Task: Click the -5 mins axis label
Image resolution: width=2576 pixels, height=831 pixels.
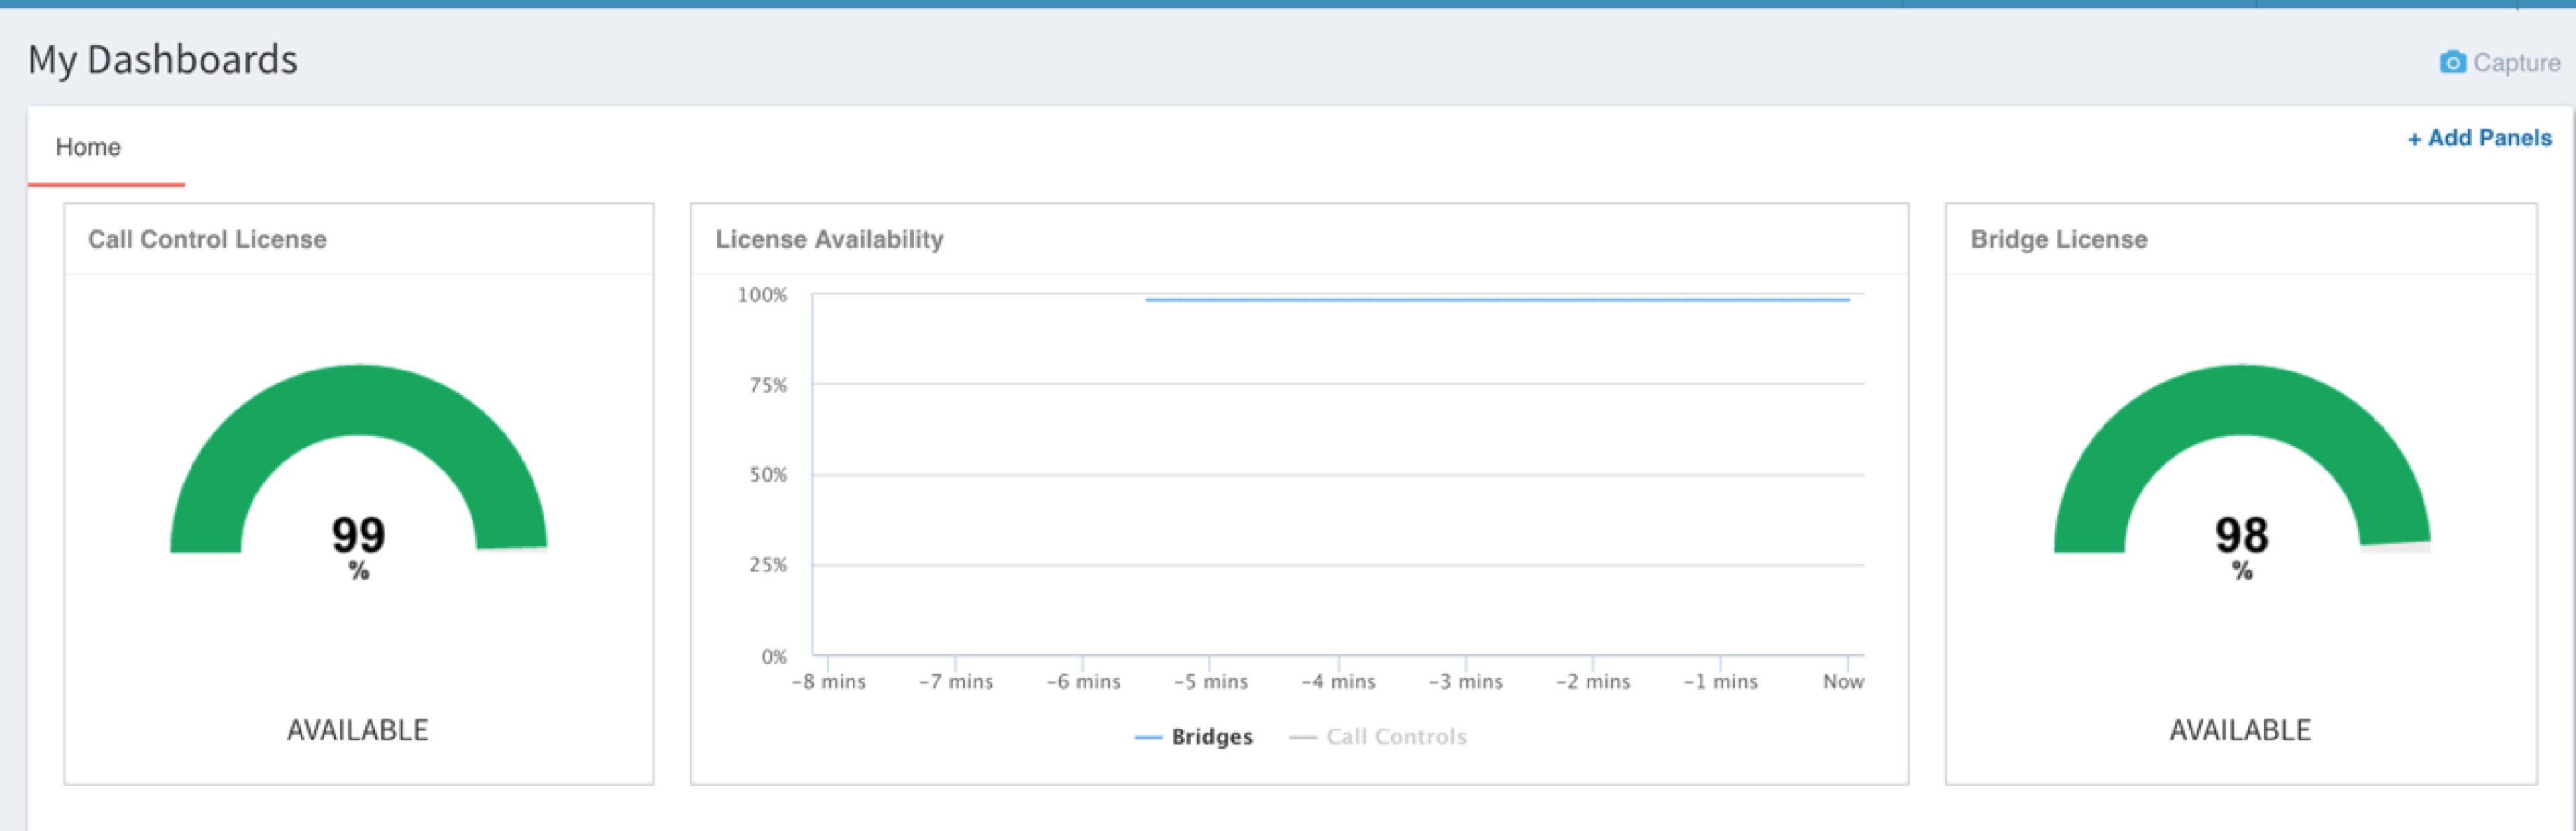Action: click(1211, 681)
